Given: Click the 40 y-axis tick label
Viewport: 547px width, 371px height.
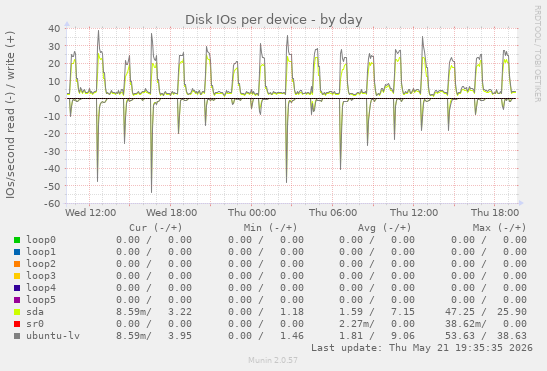Looking at the screenshot, I should (54, 29).
